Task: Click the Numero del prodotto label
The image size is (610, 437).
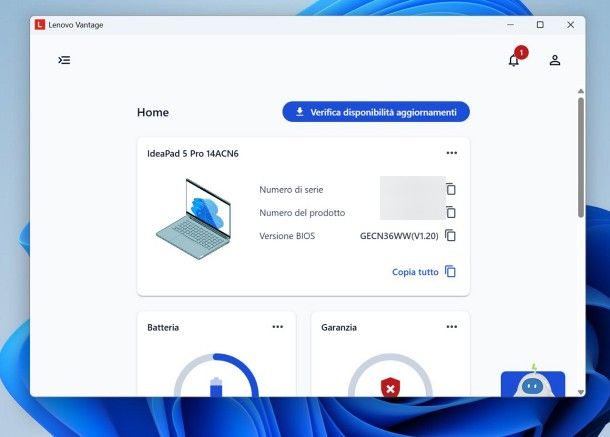Action: tap(302, 213)
